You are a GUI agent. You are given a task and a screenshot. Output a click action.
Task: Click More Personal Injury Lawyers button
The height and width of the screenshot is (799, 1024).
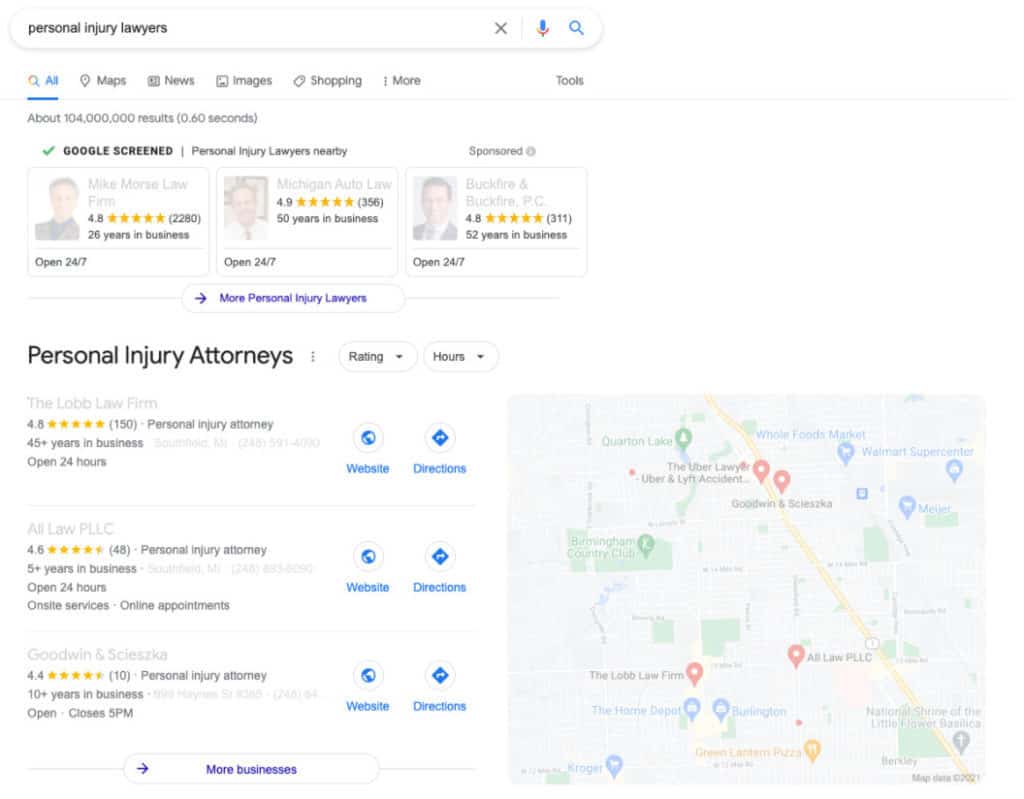click(293, 299)
